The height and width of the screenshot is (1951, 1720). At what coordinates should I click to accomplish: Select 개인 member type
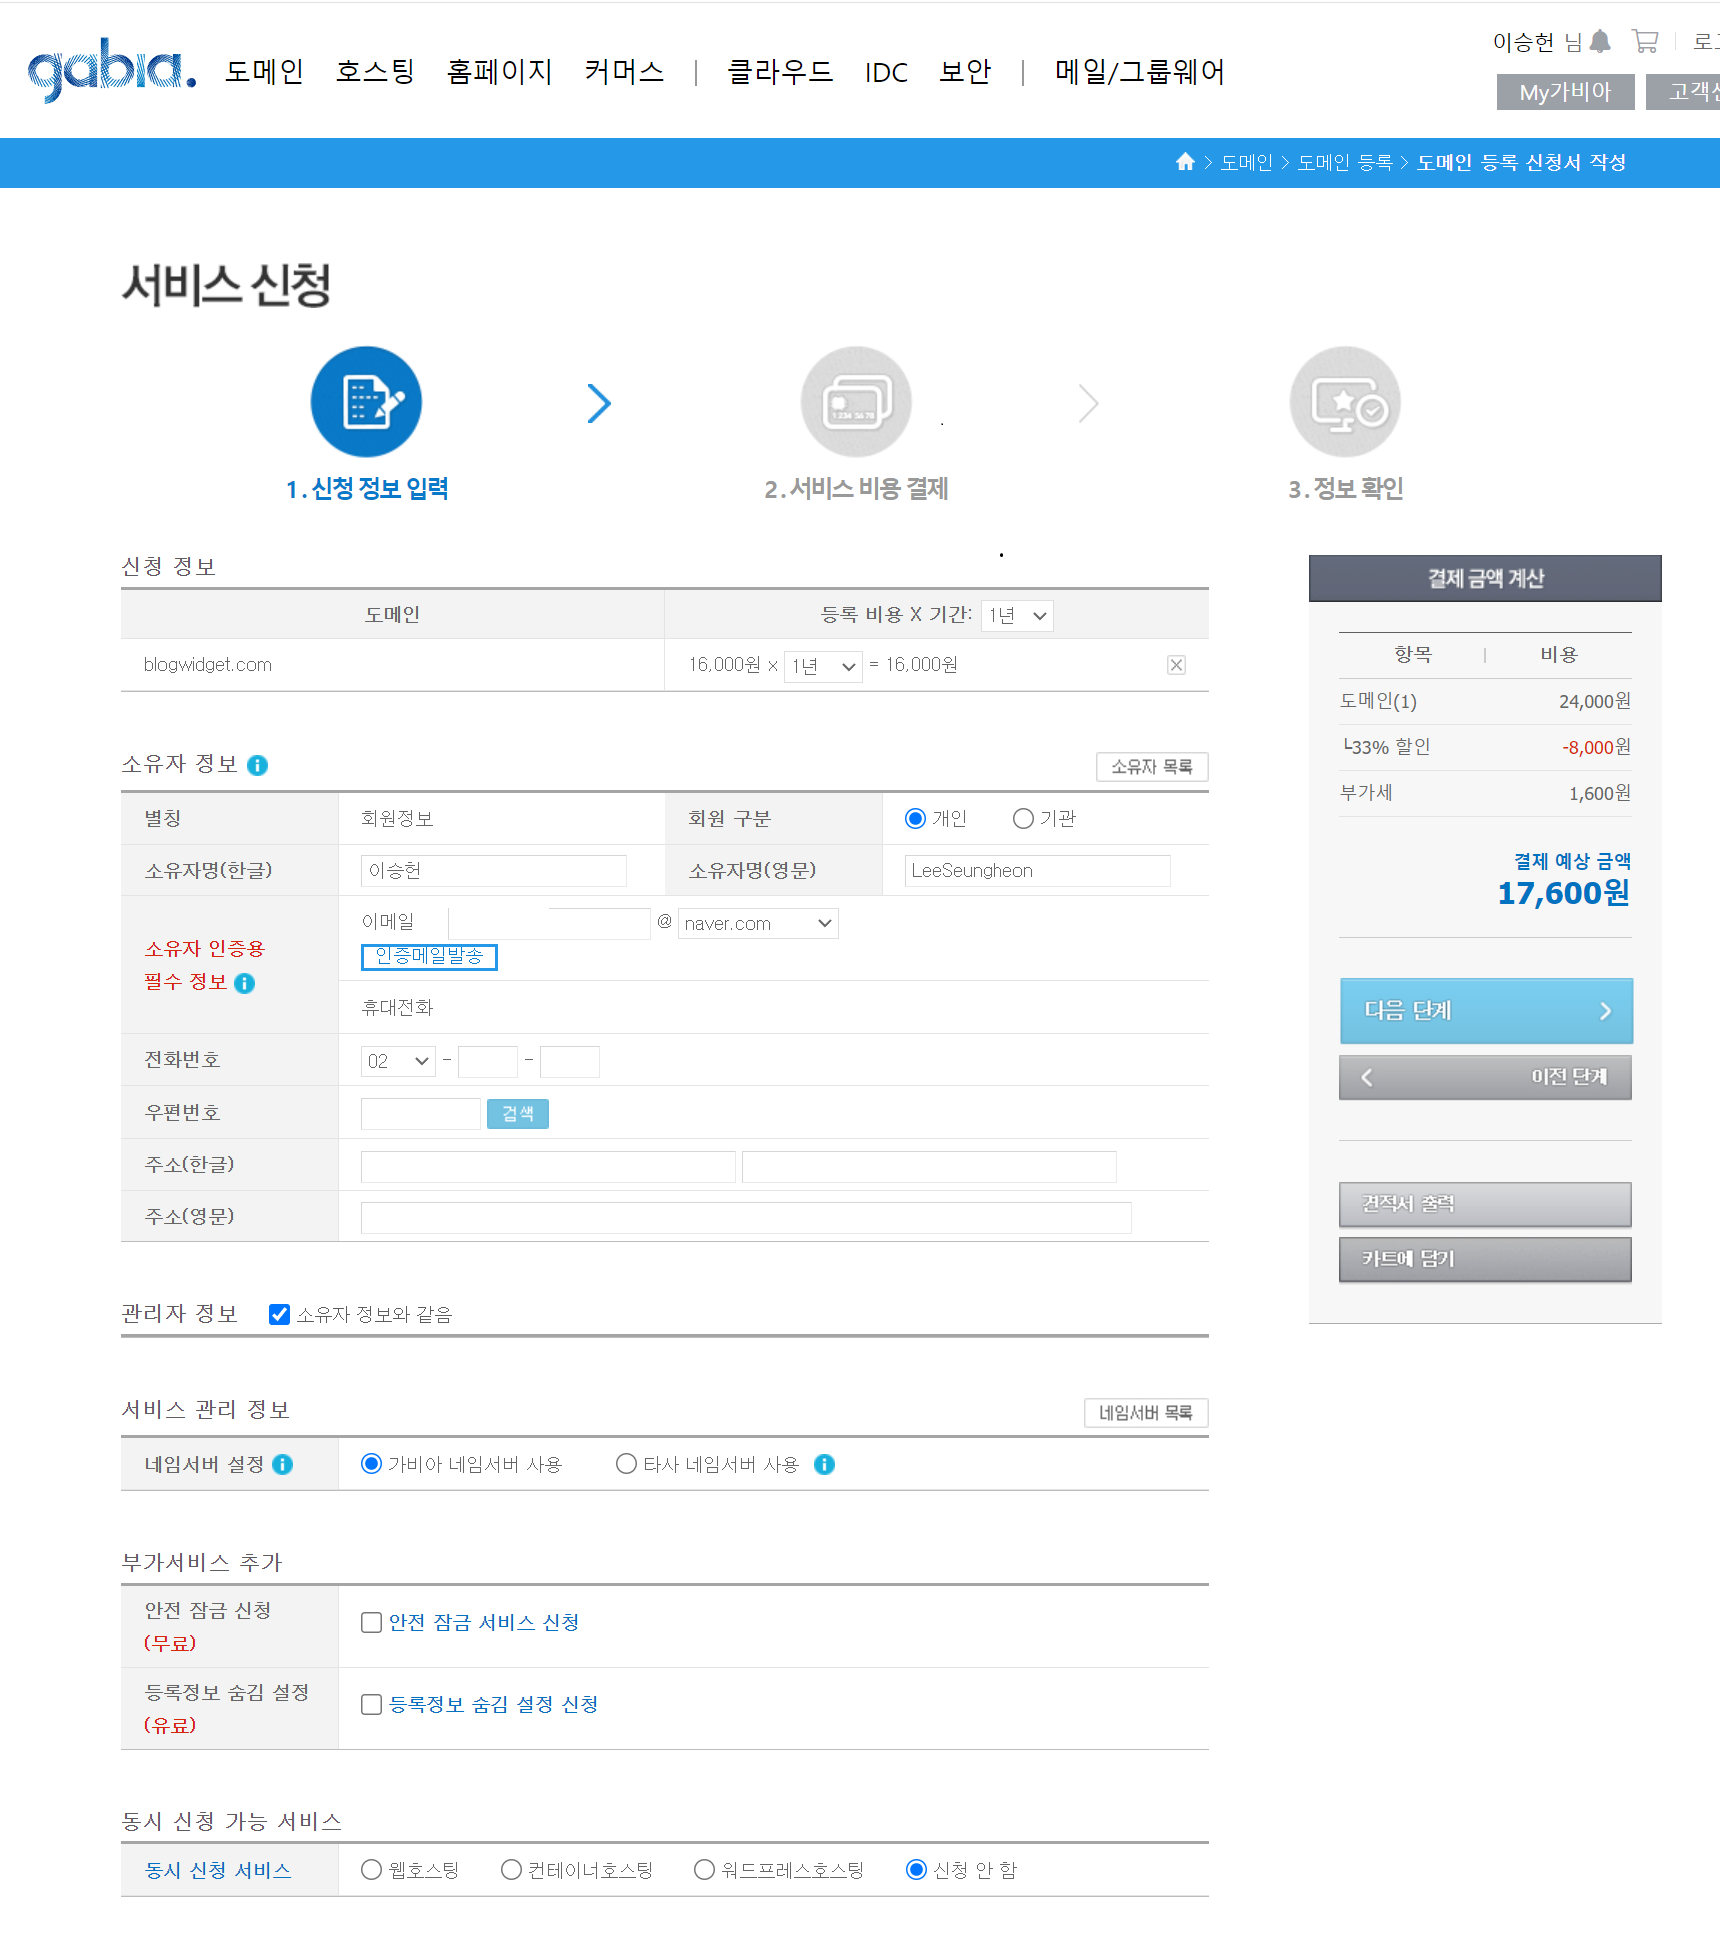coord(915,818)
